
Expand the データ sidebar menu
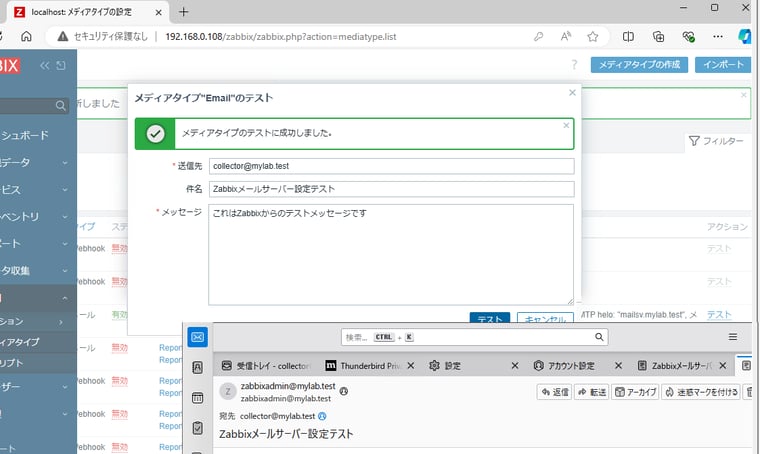click(x=65, y=163)
